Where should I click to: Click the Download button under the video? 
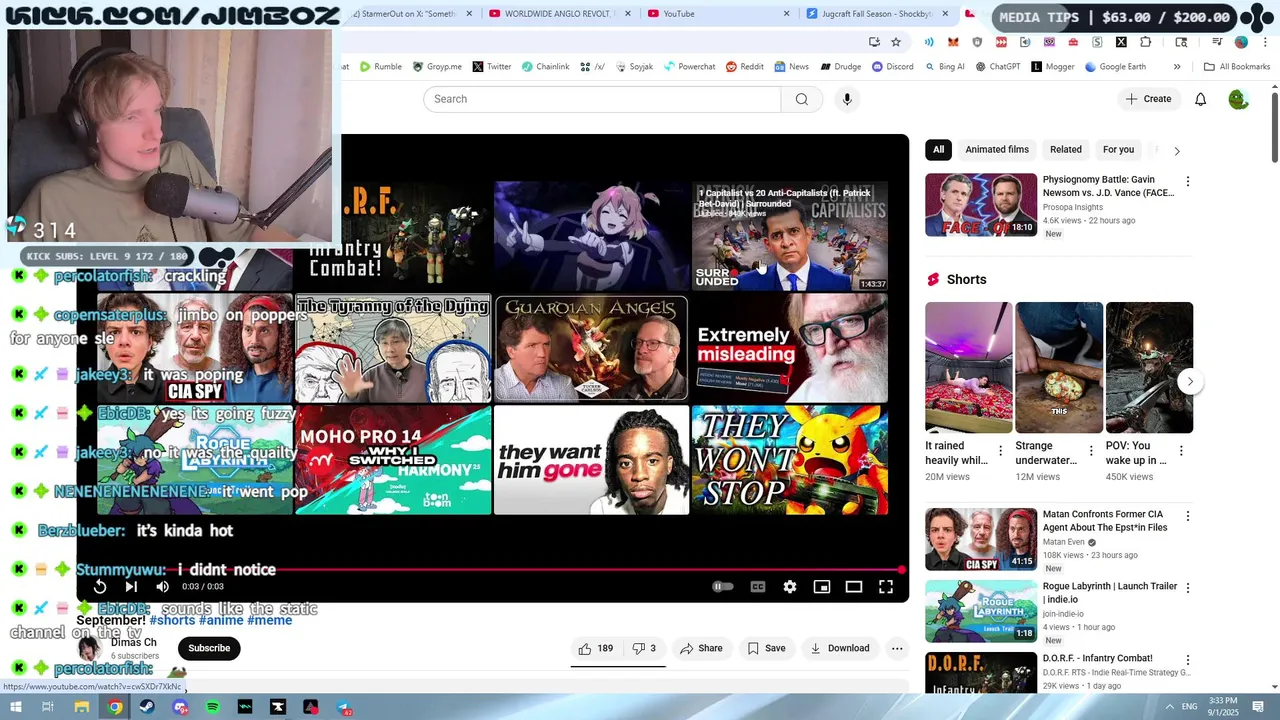[840, 648]
